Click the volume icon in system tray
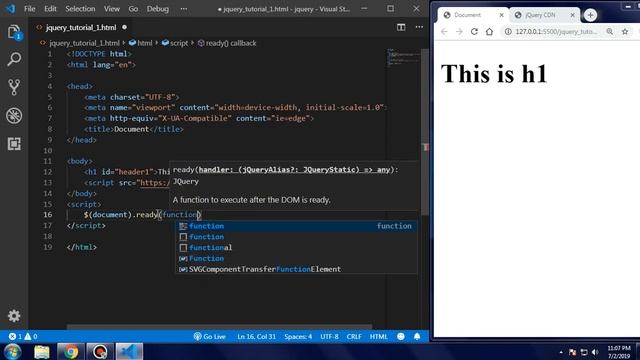 tap(595, 352)
